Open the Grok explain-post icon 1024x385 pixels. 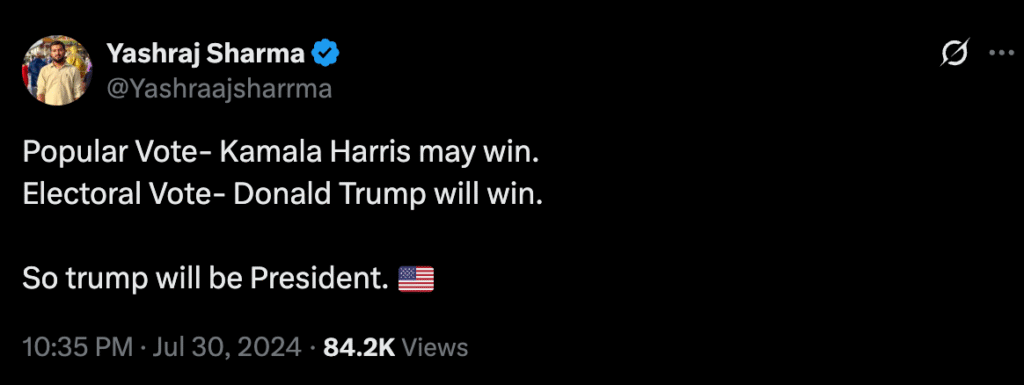tap(954, 53)
